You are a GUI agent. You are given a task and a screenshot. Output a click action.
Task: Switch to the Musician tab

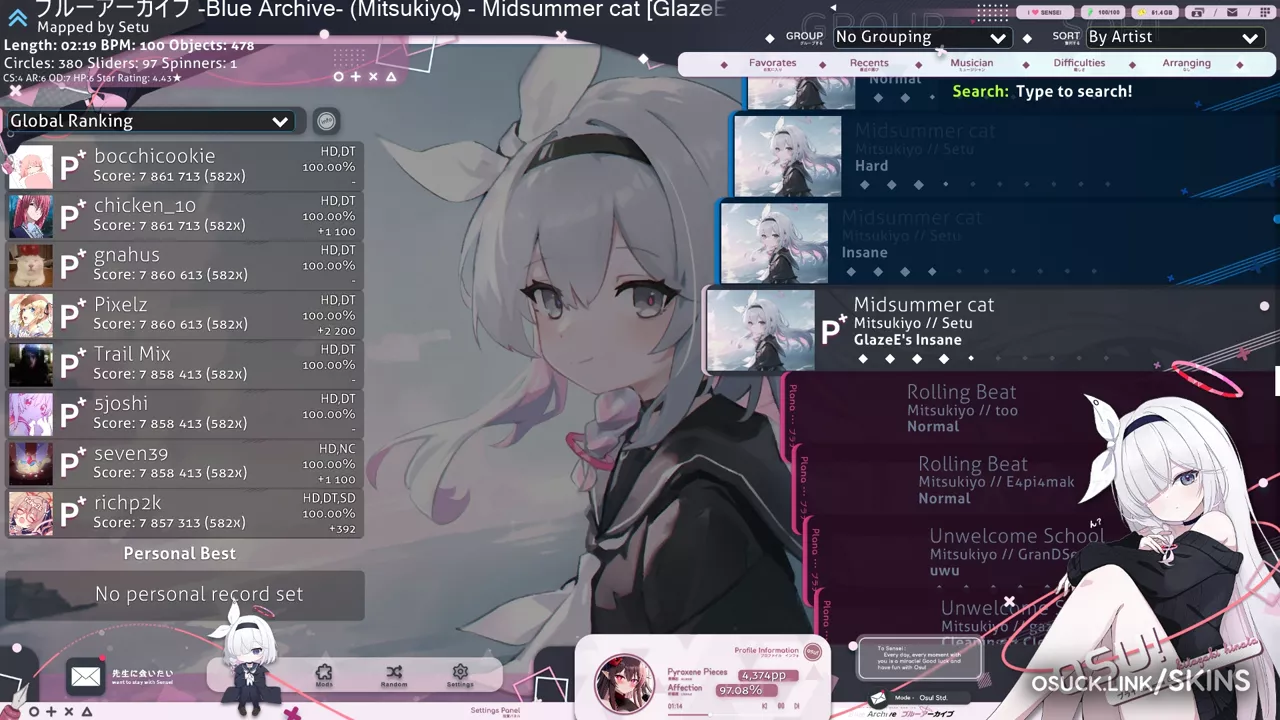tap(972, 64)
